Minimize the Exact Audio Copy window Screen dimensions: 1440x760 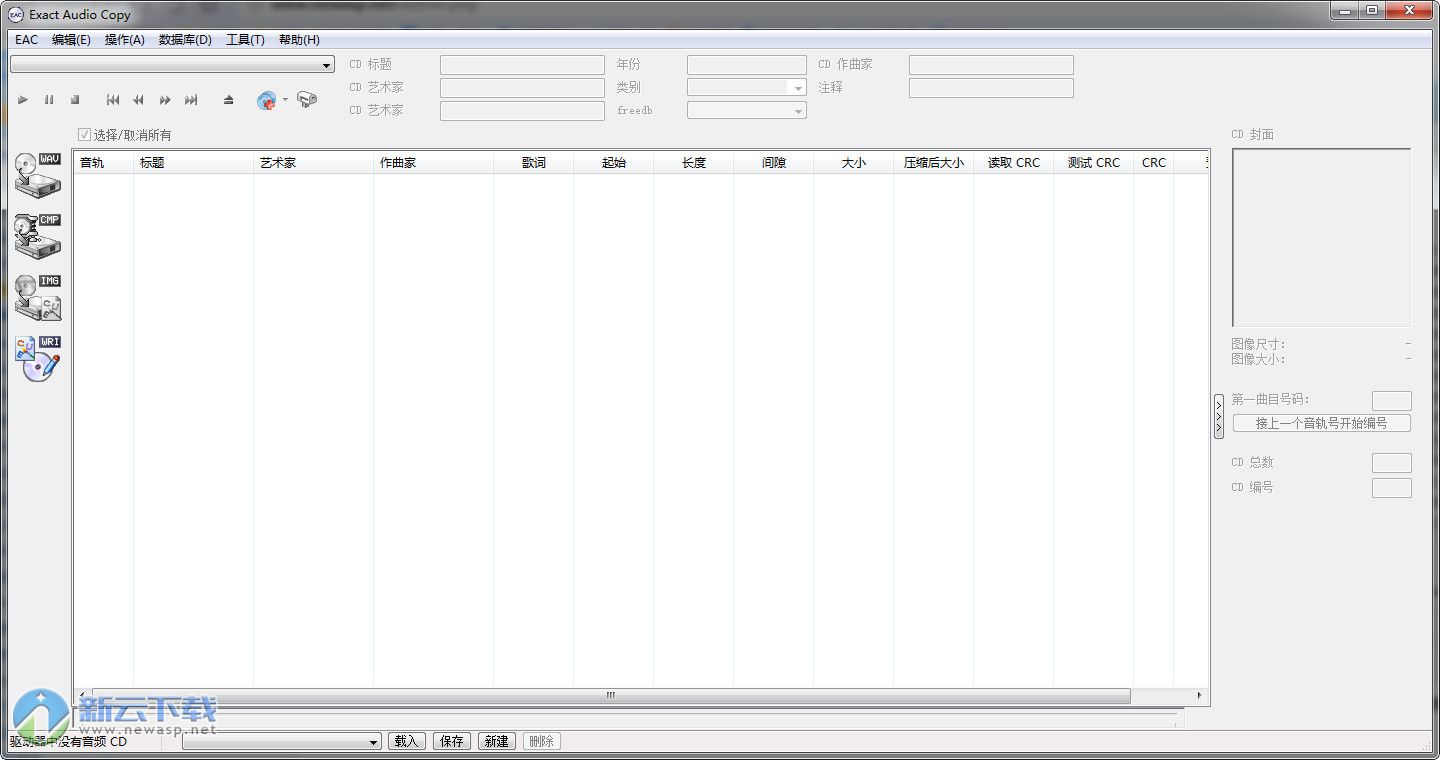pos(1345,10)
